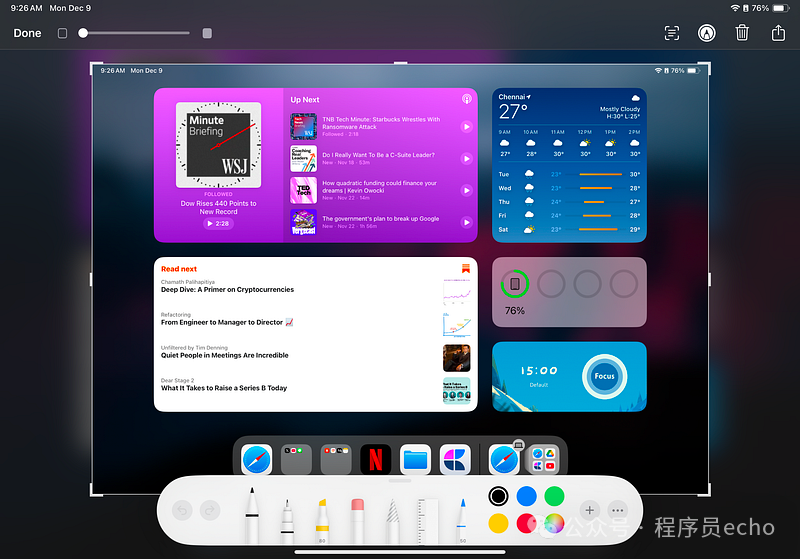Select the fine-tip marker tool
The height and width of the screenshot is (559, 800).
pos(287,515)
